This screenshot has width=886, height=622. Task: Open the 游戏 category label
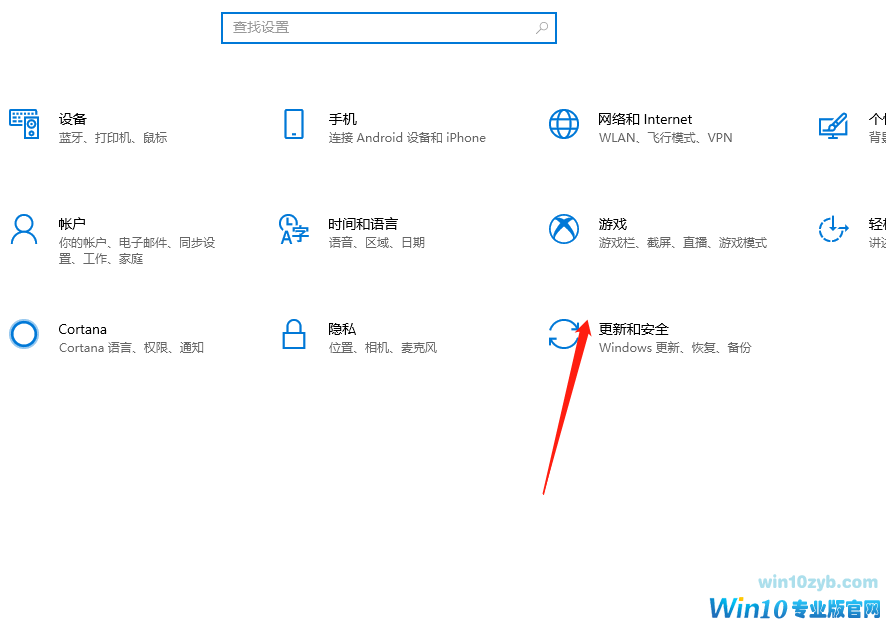pyautogui.click(x=613, y=224)
